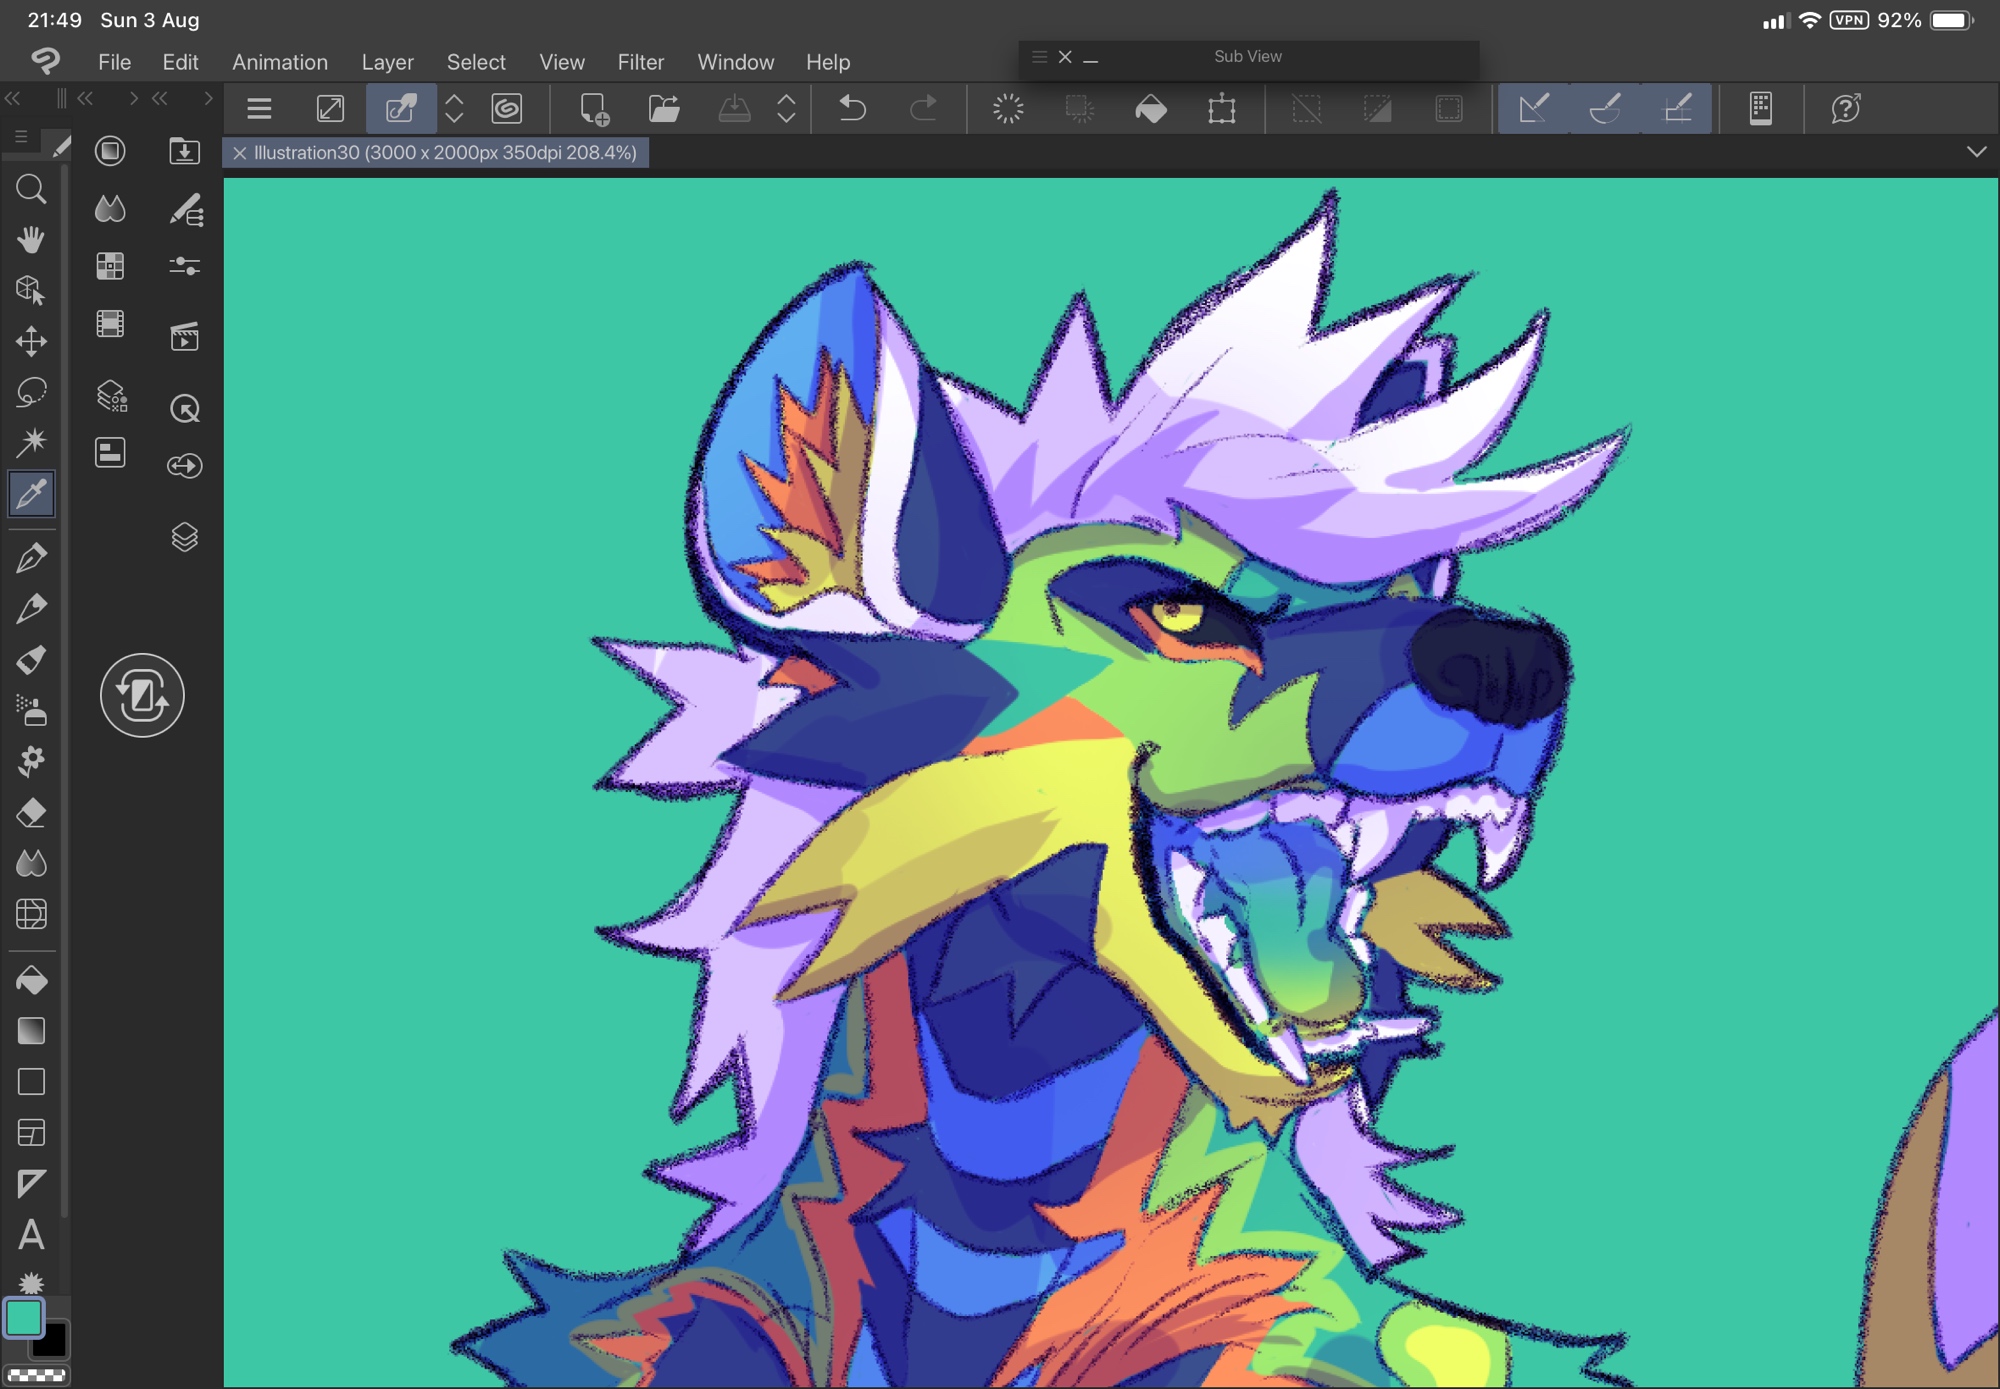The width and height of the screenshot is (2000, 1389).
Task: Expand the canvas tab list chevron
Action: (1976, 152)
